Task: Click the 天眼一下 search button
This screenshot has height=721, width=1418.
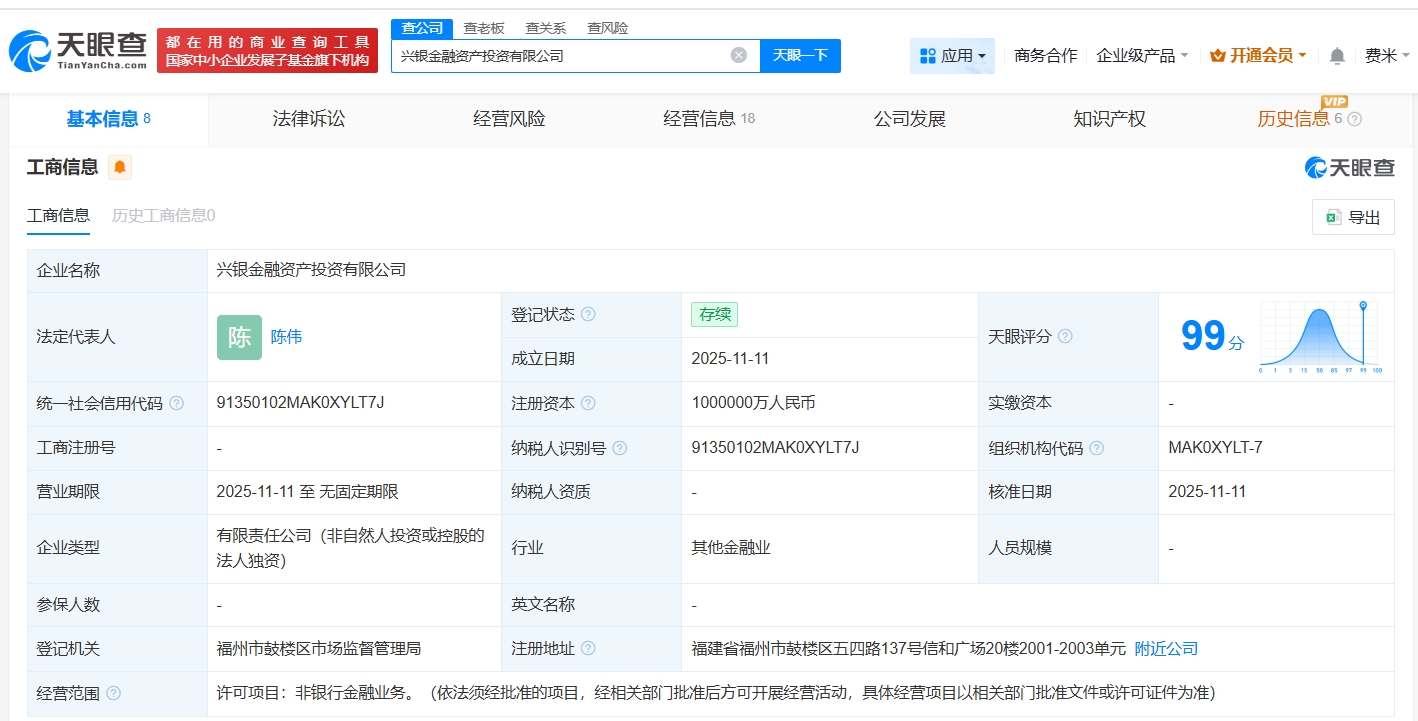Action: 801,55
